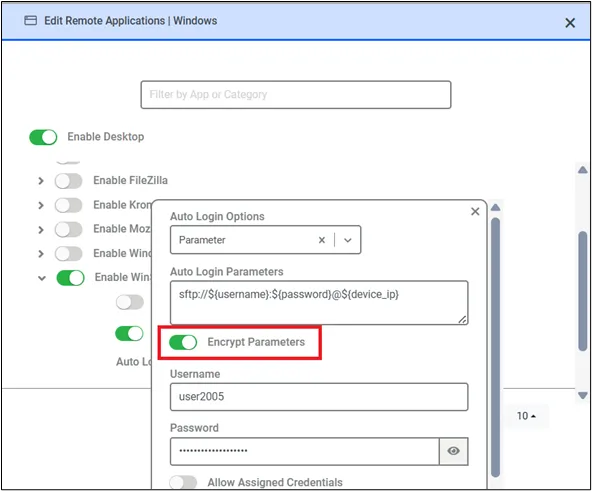Toggle the Enable FileZilla switch
This screenshot has height=491, width=592.
coord(68,181)
